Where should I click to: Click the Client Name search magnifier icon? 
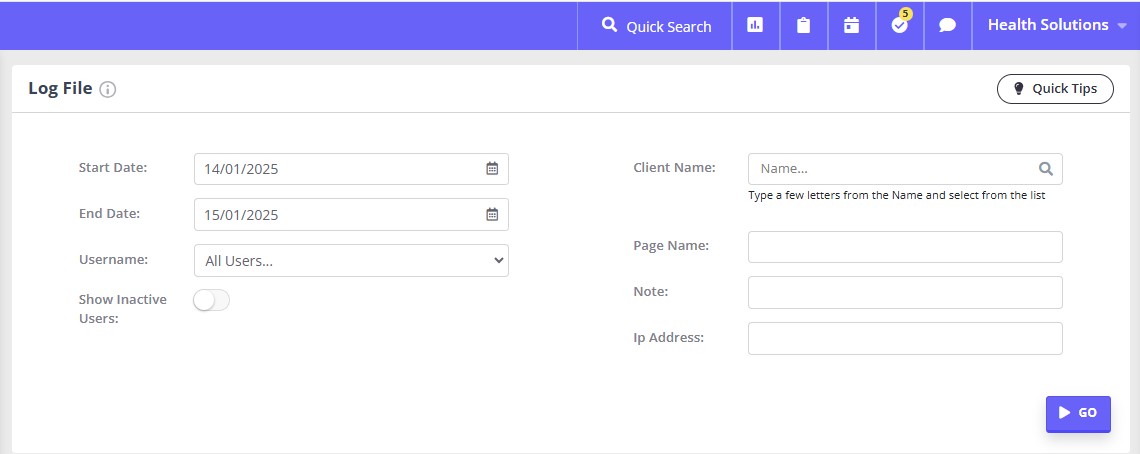(x=1045, y=169)
